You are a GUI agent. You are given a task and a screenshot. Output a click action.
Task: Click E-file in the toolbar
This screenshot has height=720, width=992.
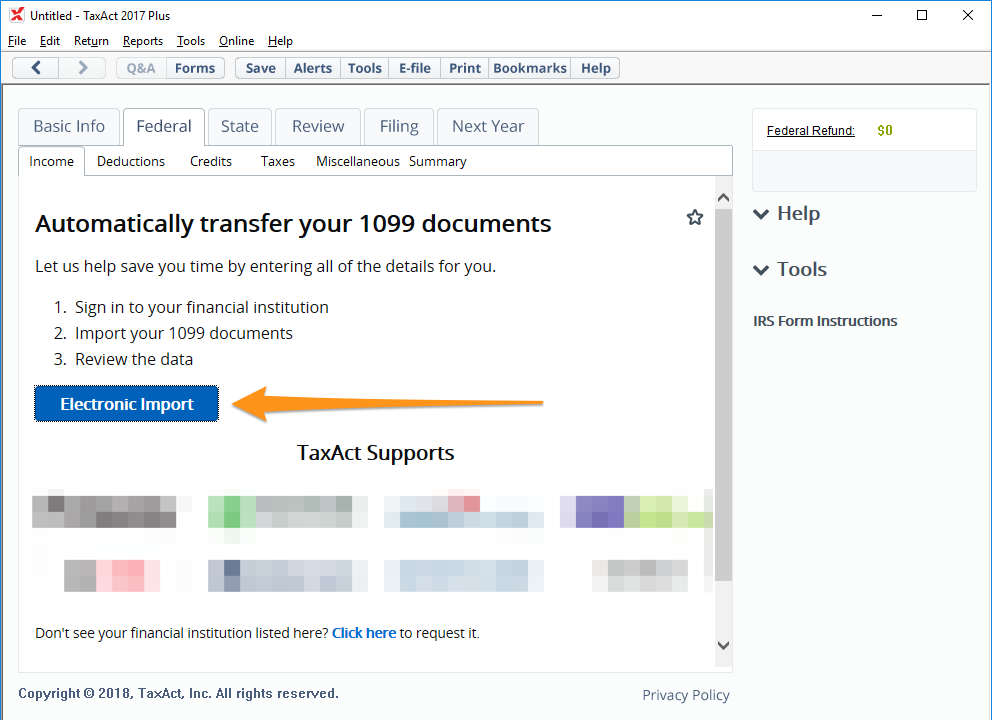pos(415,68)
